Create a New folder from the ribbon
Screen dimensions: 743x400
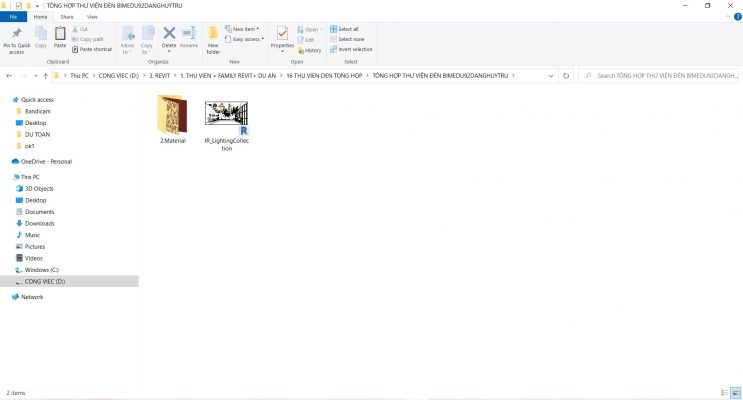coord(213,38)
